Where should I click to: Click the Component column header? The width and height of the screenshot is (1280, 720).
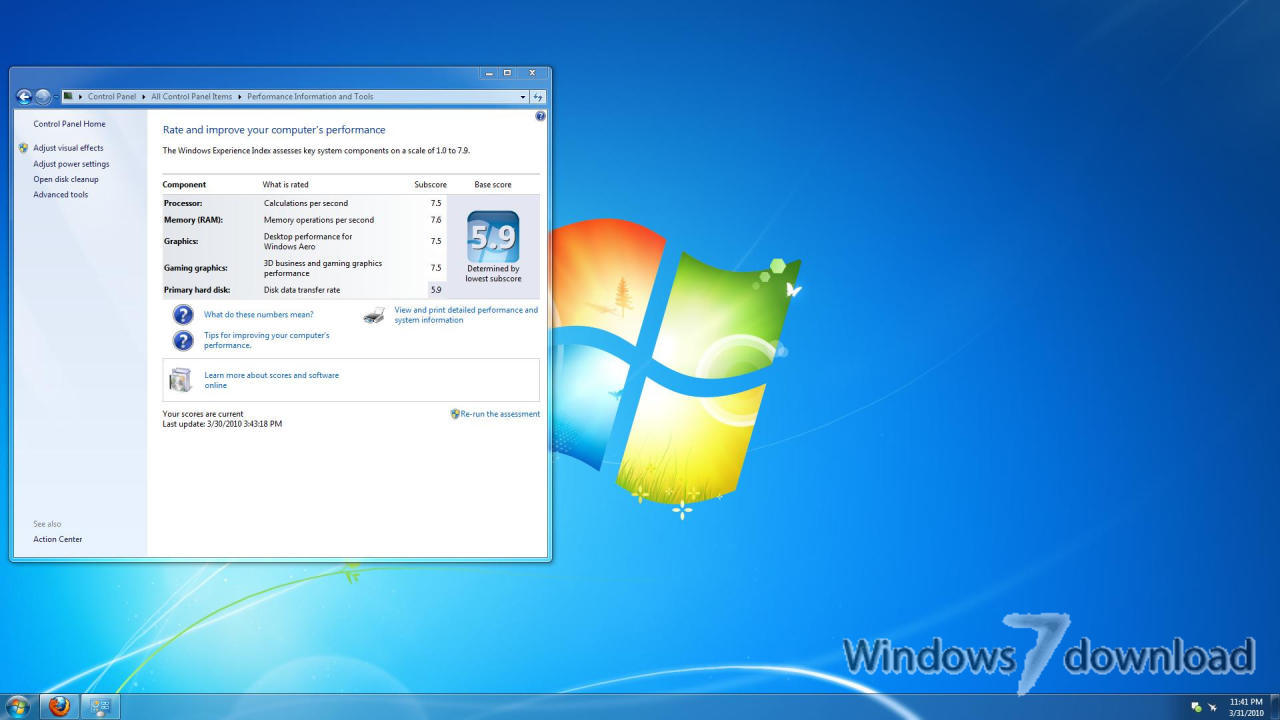point(184,185)
